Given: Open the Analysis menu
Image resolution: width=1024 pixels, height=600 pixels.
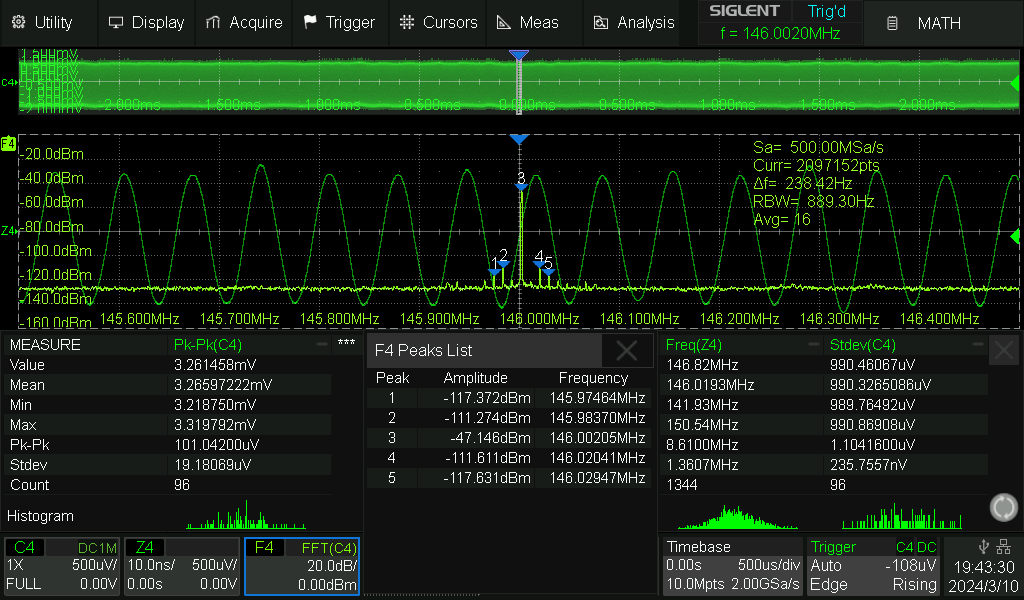Looking at the screenshot, I should 634,22.
